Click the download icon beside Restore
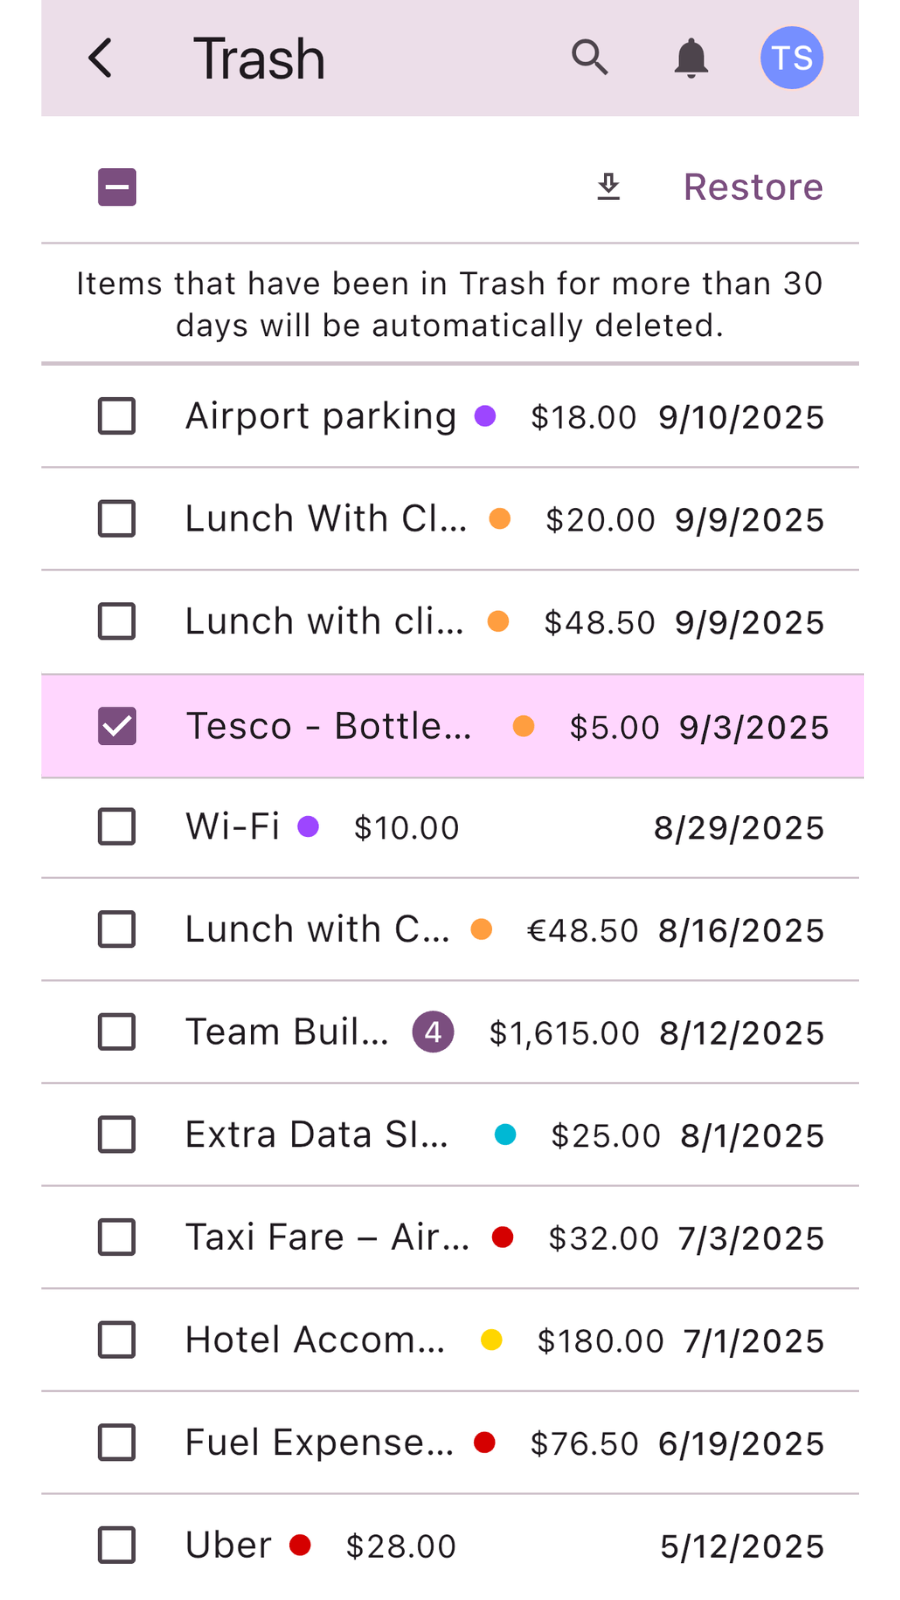900x1600 pixels. click(608, 187)
